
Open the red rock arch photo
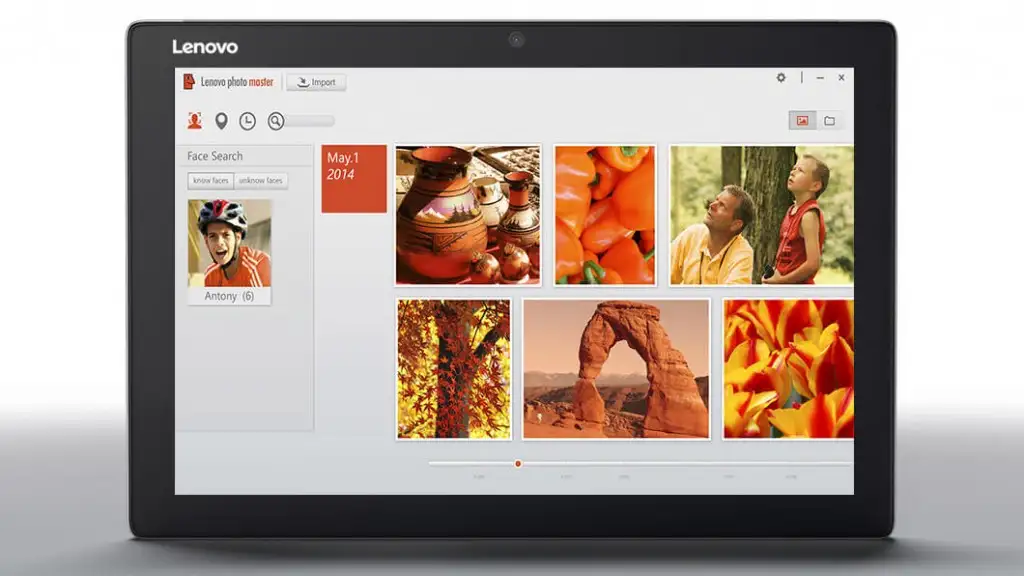616,369
